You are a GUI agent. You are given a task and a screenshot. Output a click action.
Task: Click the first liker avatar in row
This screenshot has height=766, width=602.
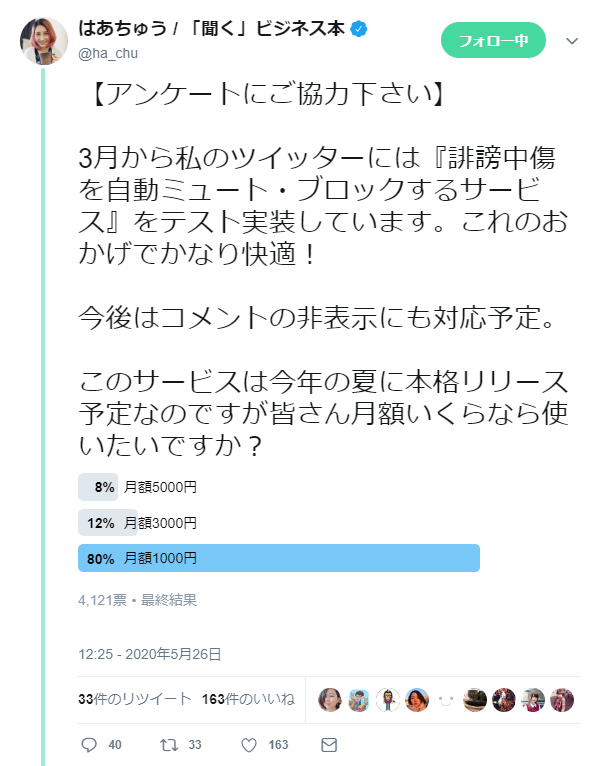pyautogui.click(x=330, y=700)
